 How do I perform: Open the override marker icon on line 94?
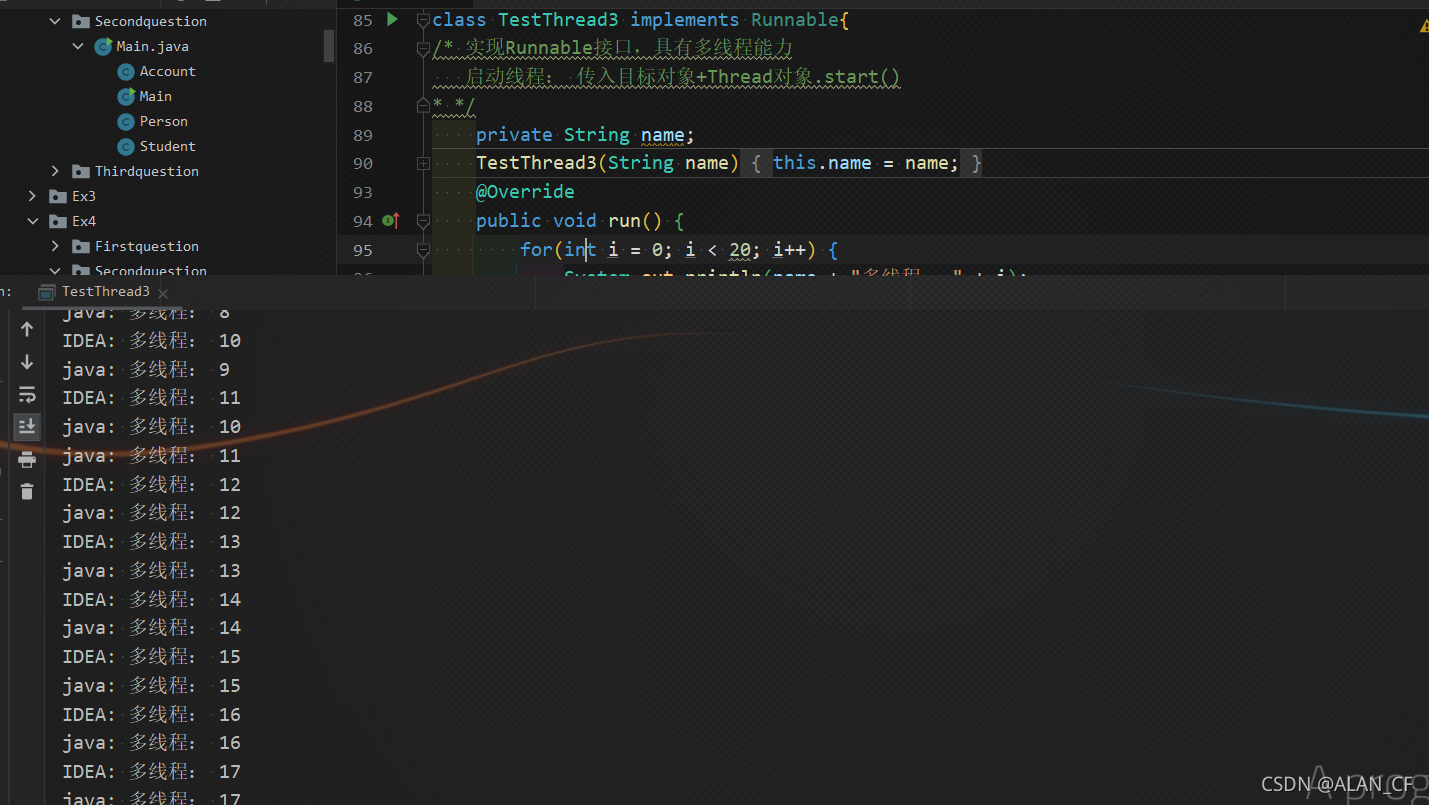point(391,220)
